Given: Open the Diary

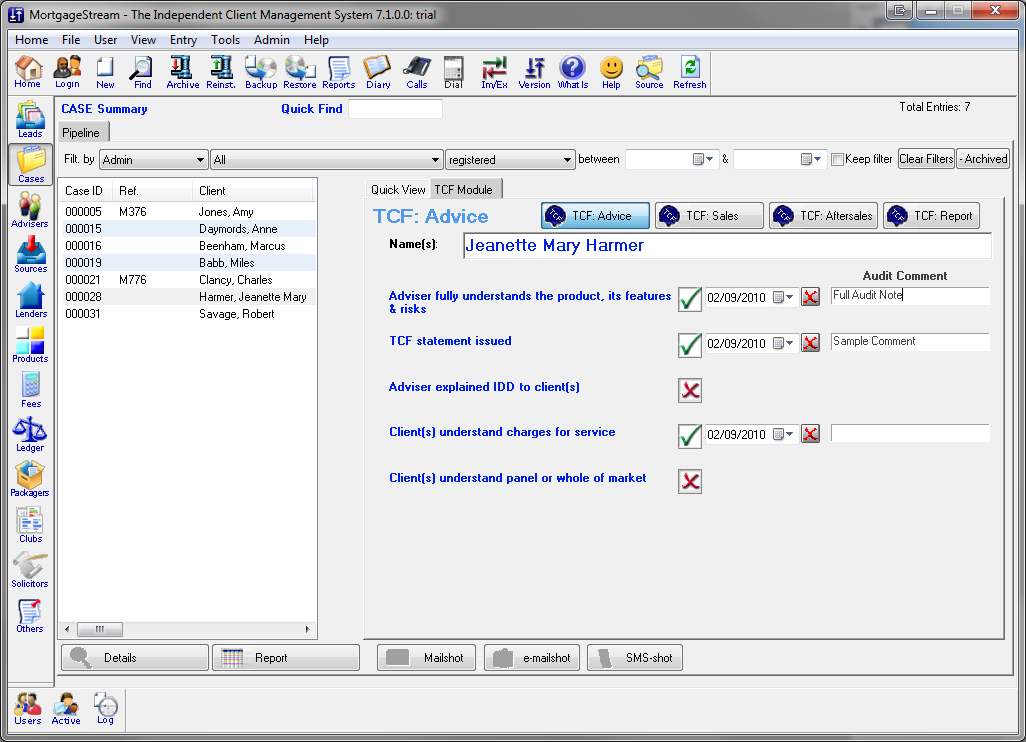Looking at the screenshot, I should tap(378, 72).
